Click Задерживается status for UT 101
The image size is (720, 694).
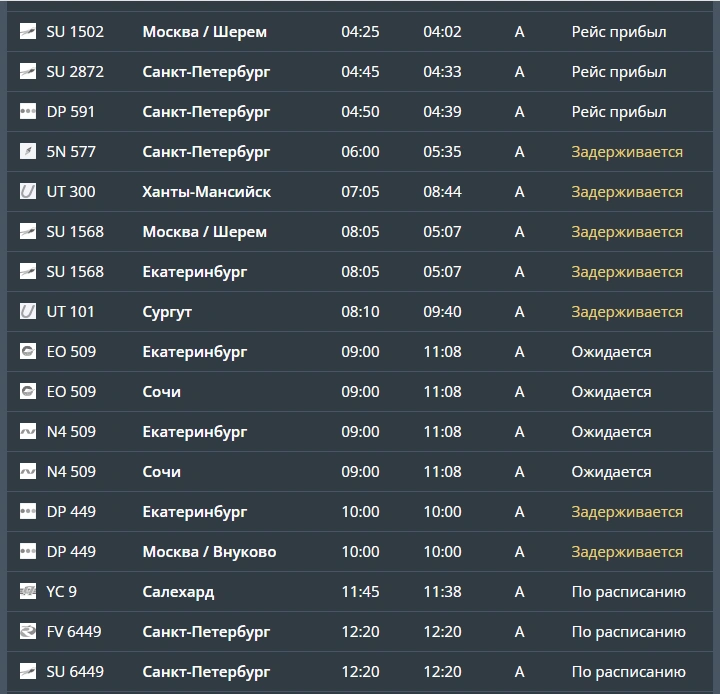click(x=627, y=312)
